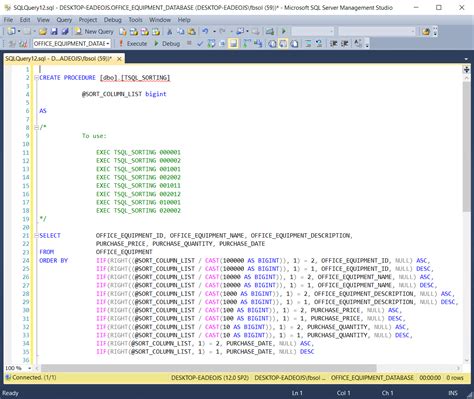Click the Analysis Services DMX Query icon

click(x=145, y=32)
